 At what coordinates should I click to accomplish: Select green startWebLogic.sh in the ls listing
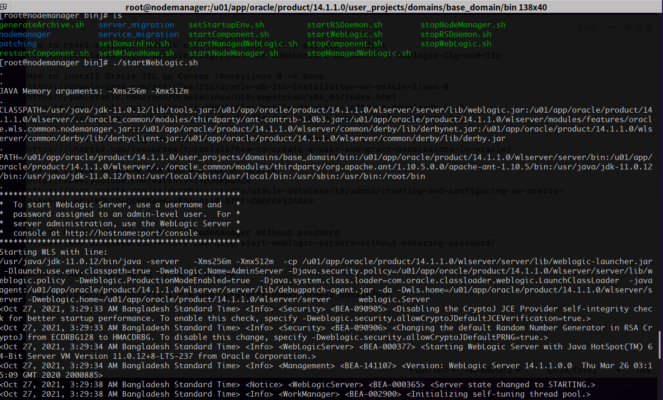pyautogui.click(x=345, y=34)
